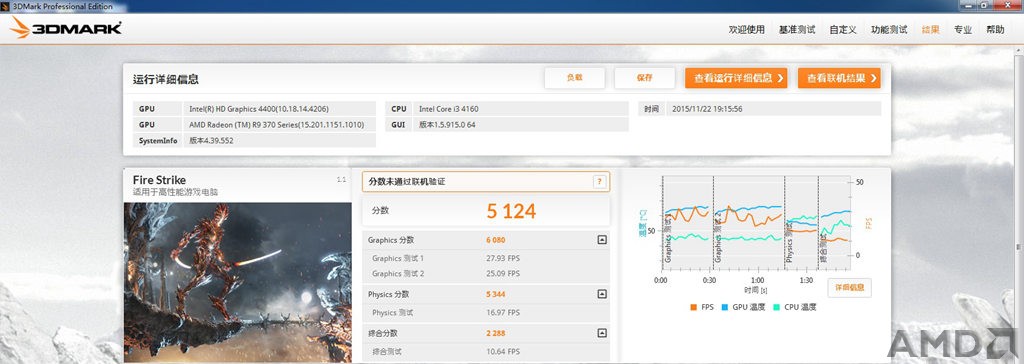Click the 3DMark logo in the header
The height and width of the screenshot is (364, 1024).
66,28
